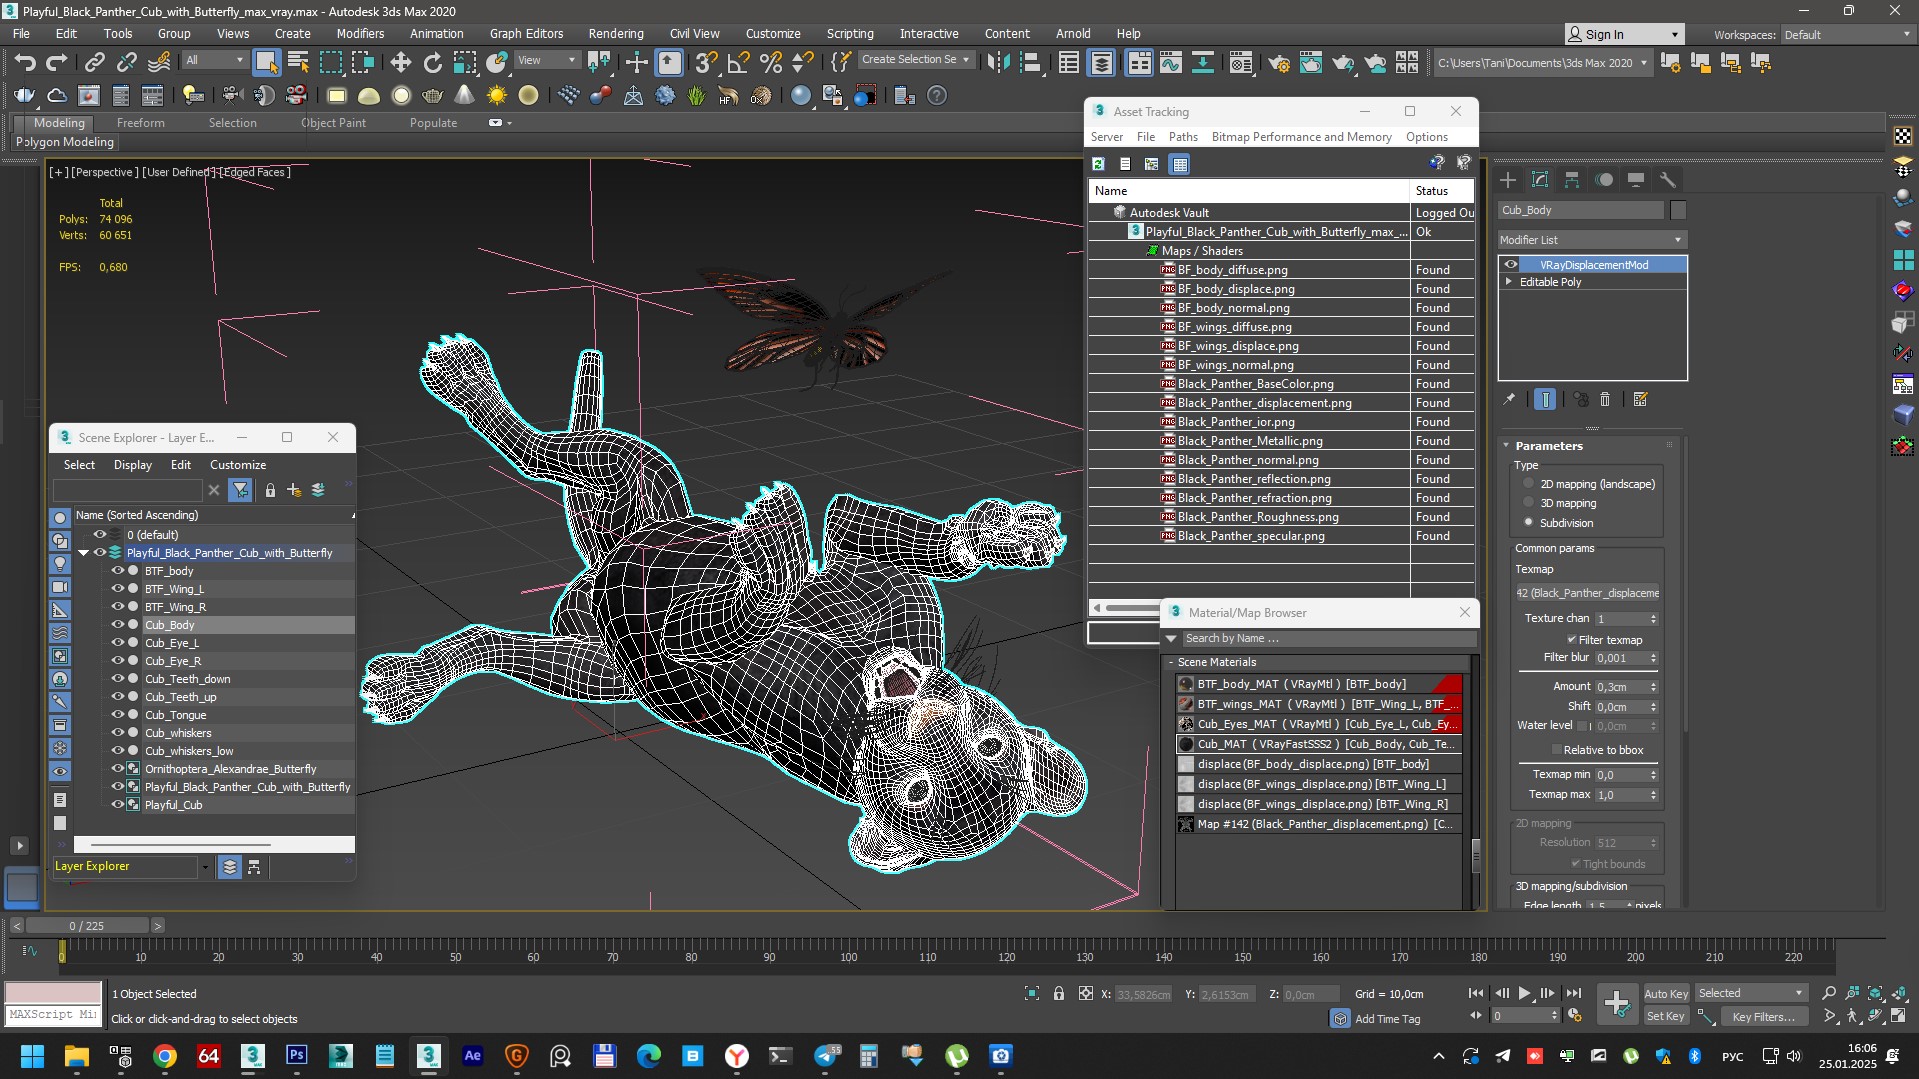Image resolution: width=1919 pixels, height=1079 pixels.
Task: Collapse the Parameters rollout
Action: coord(1507,446)
